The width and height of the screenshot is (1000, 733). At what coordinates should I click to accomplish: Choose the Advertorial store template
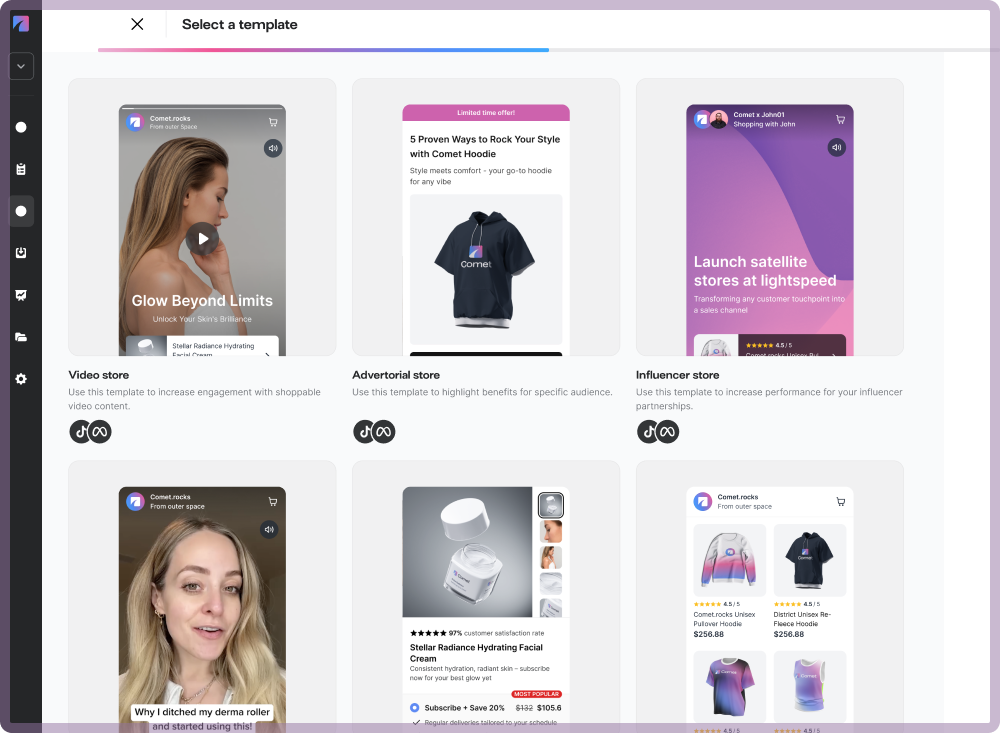[485, 217]
